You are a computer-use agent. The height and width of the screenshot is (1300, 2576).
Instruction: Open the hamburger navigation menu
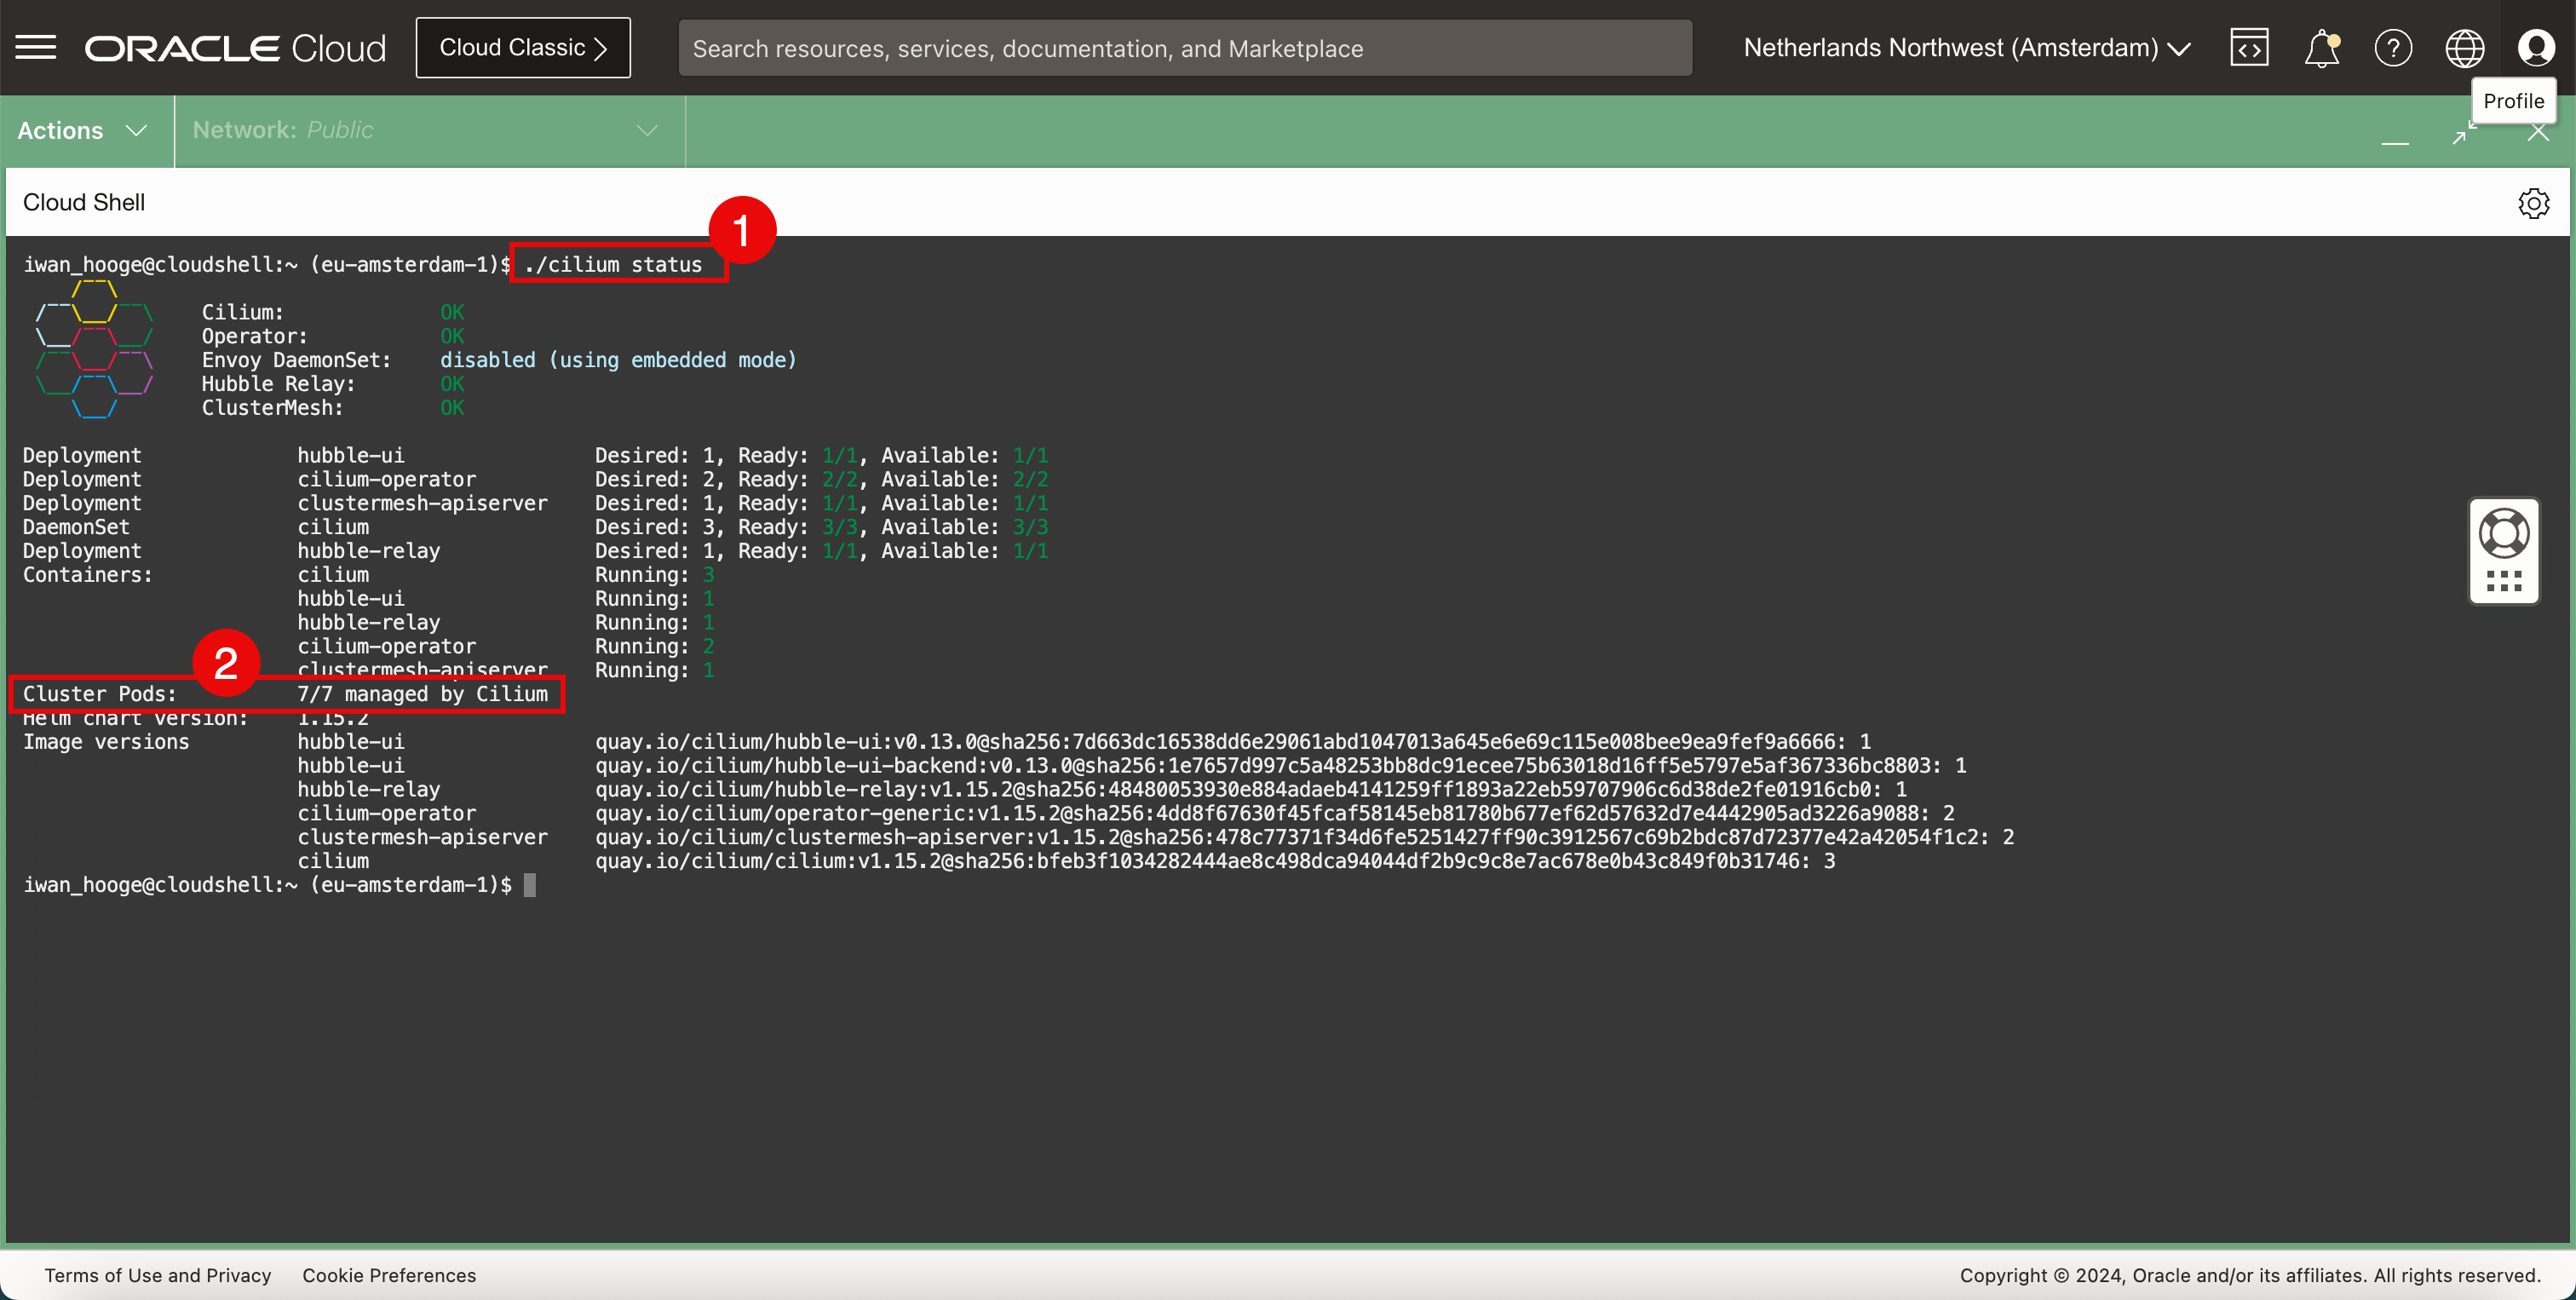point(36,47)
